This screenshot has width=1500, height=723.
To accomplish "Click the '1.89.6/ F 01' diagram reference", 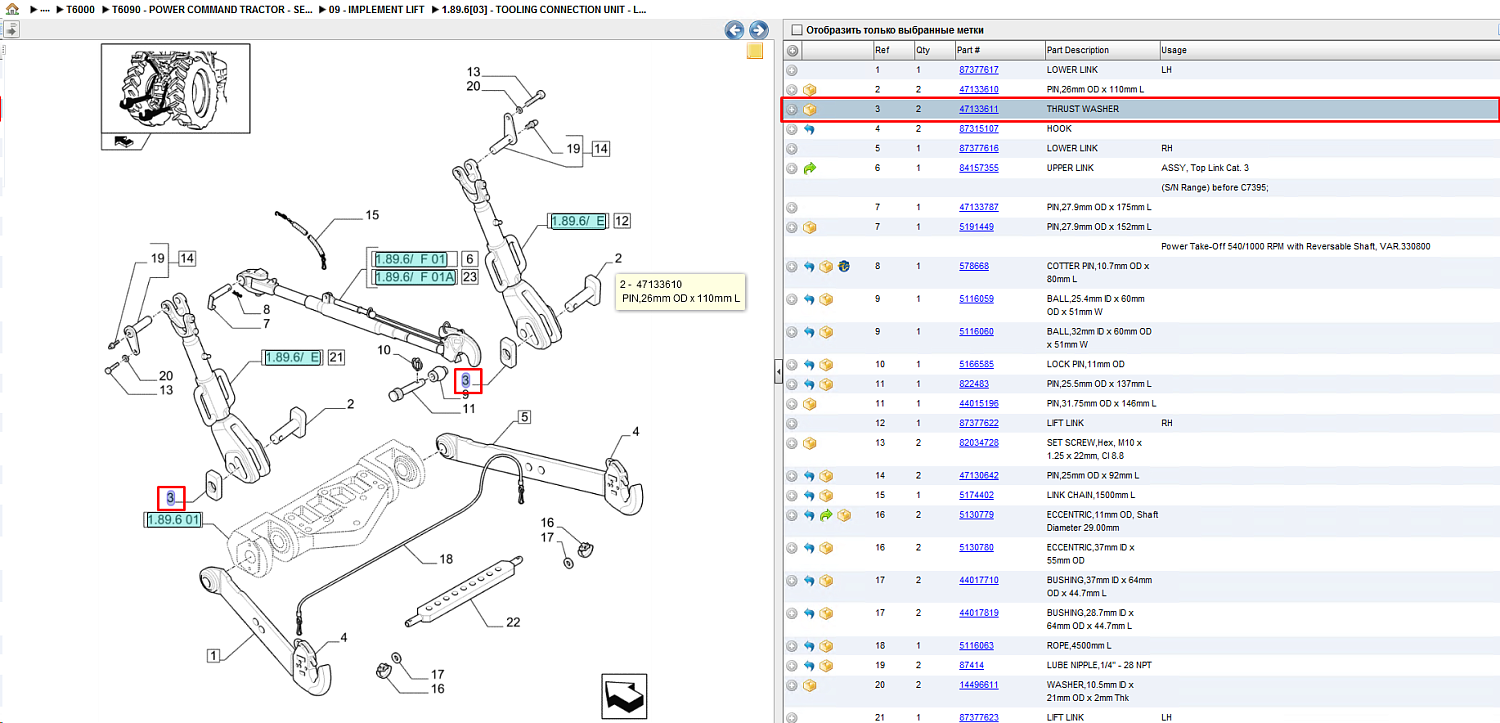I will (x=411, y=260).
